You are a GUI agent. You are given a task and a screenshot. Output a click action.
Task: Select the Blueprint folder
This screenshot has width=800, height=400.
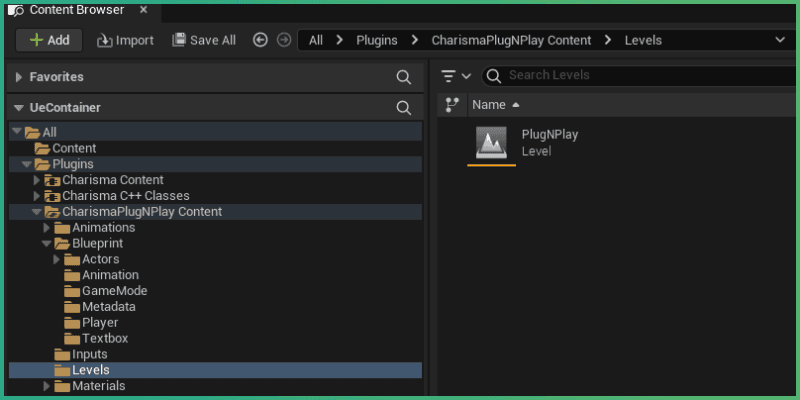tap(215, 243)
